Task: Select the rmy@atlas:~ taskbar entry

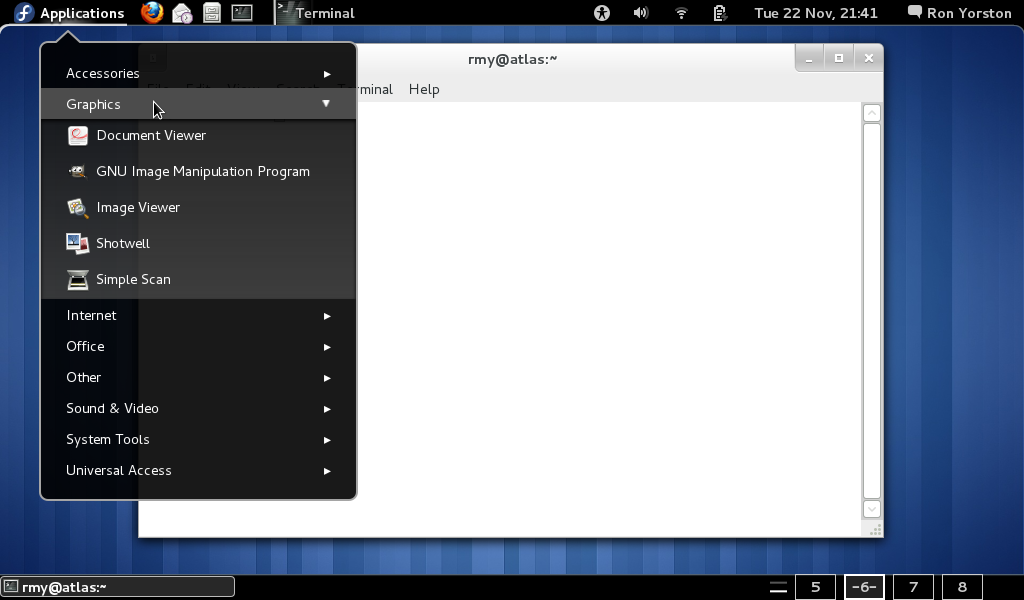Action: 117,587
